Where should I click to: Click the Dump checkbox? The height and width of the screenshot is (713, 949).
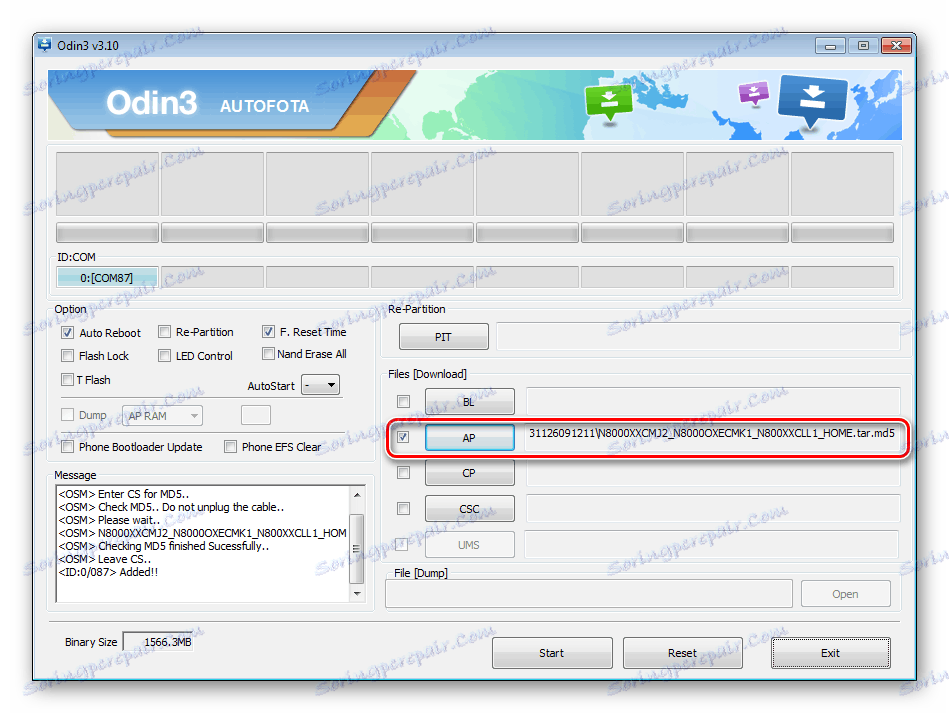click(68, 415)
